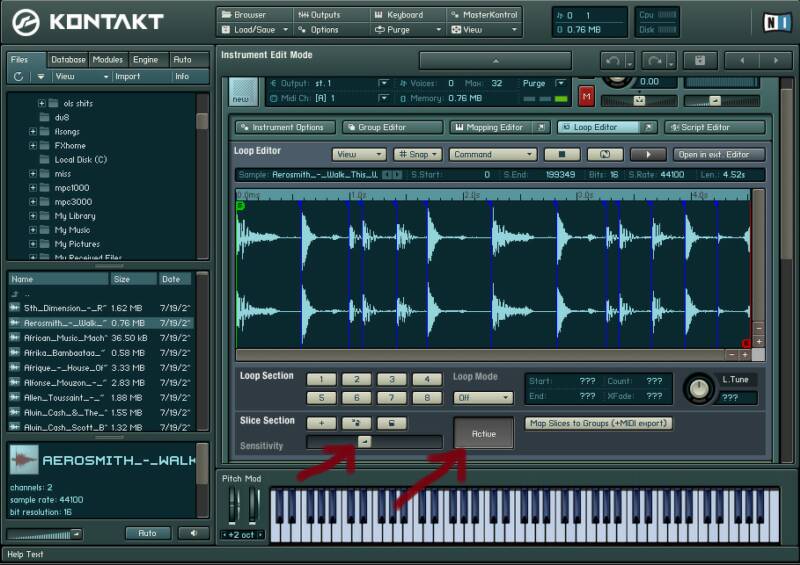Click the play button in Loop Editor
Viewport: 800px width, 565px height.
648,154
